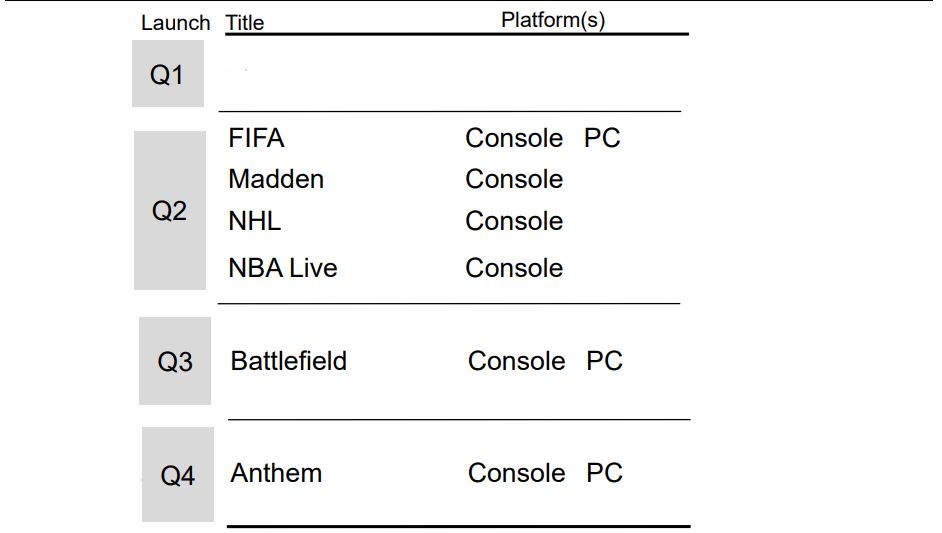Click Console in the FIFA row
The width and height of the screenshot is (942, 533).
tap(514, 138)
